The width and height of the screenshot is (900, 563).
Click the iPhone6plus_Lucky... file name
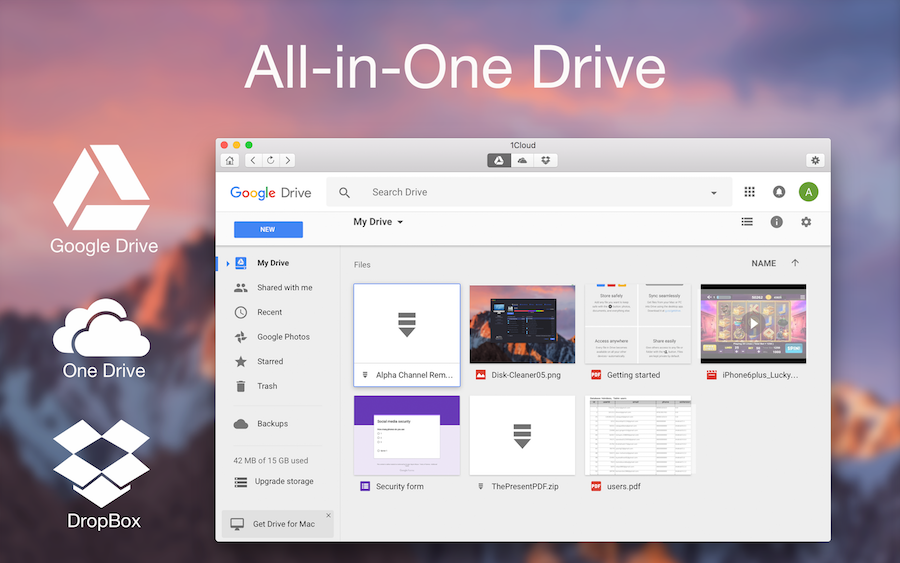pyautogui.click(x=760, y=375)
